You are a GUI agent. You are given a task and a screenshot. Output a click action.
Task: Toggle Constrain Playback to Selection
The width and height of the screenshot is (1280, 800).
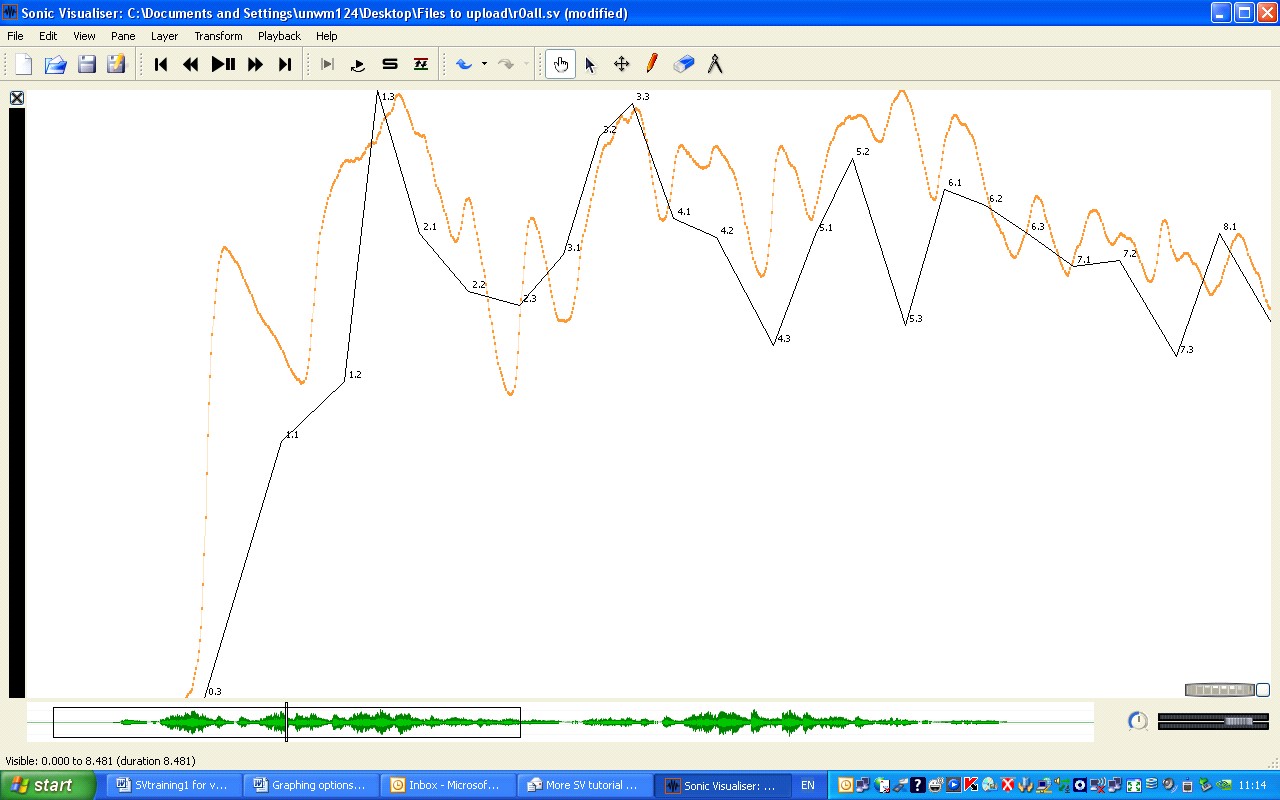[x=327, y=64]
